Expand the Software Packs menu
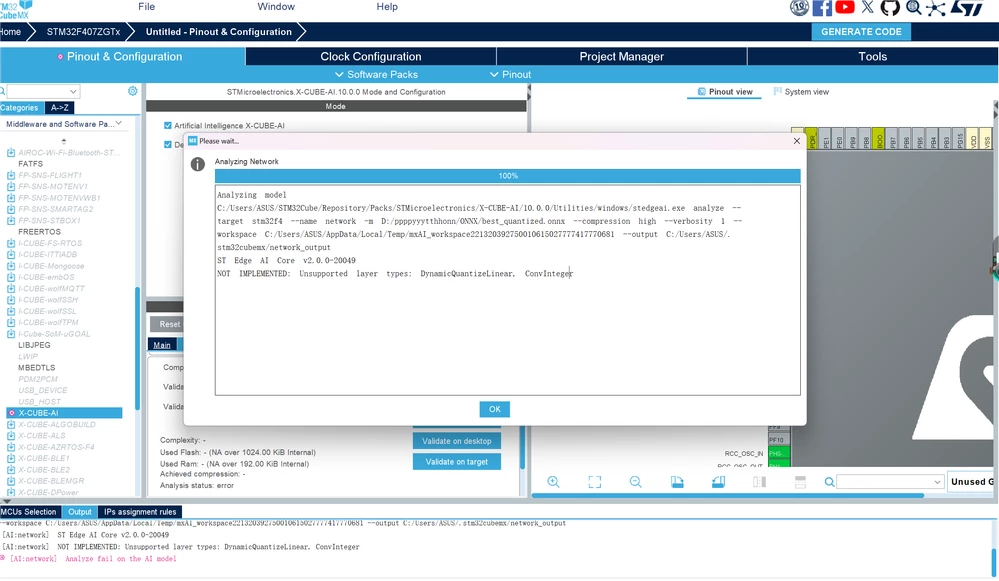The image size is (999, 581). click(x=376, y=75)
